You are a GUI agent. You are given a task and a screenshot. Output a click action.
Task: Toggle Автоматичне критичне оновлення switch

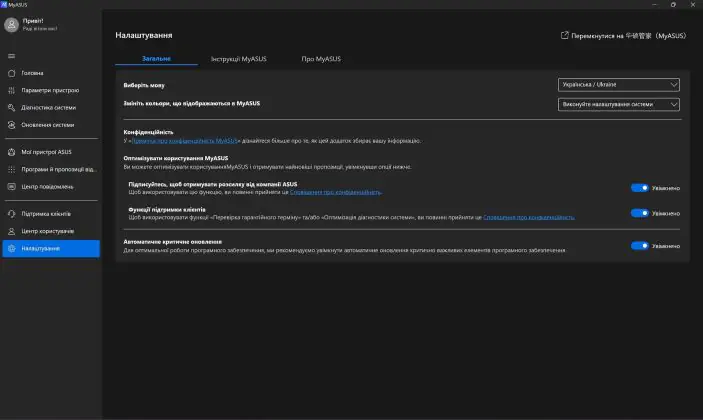[x=639, y=246]
